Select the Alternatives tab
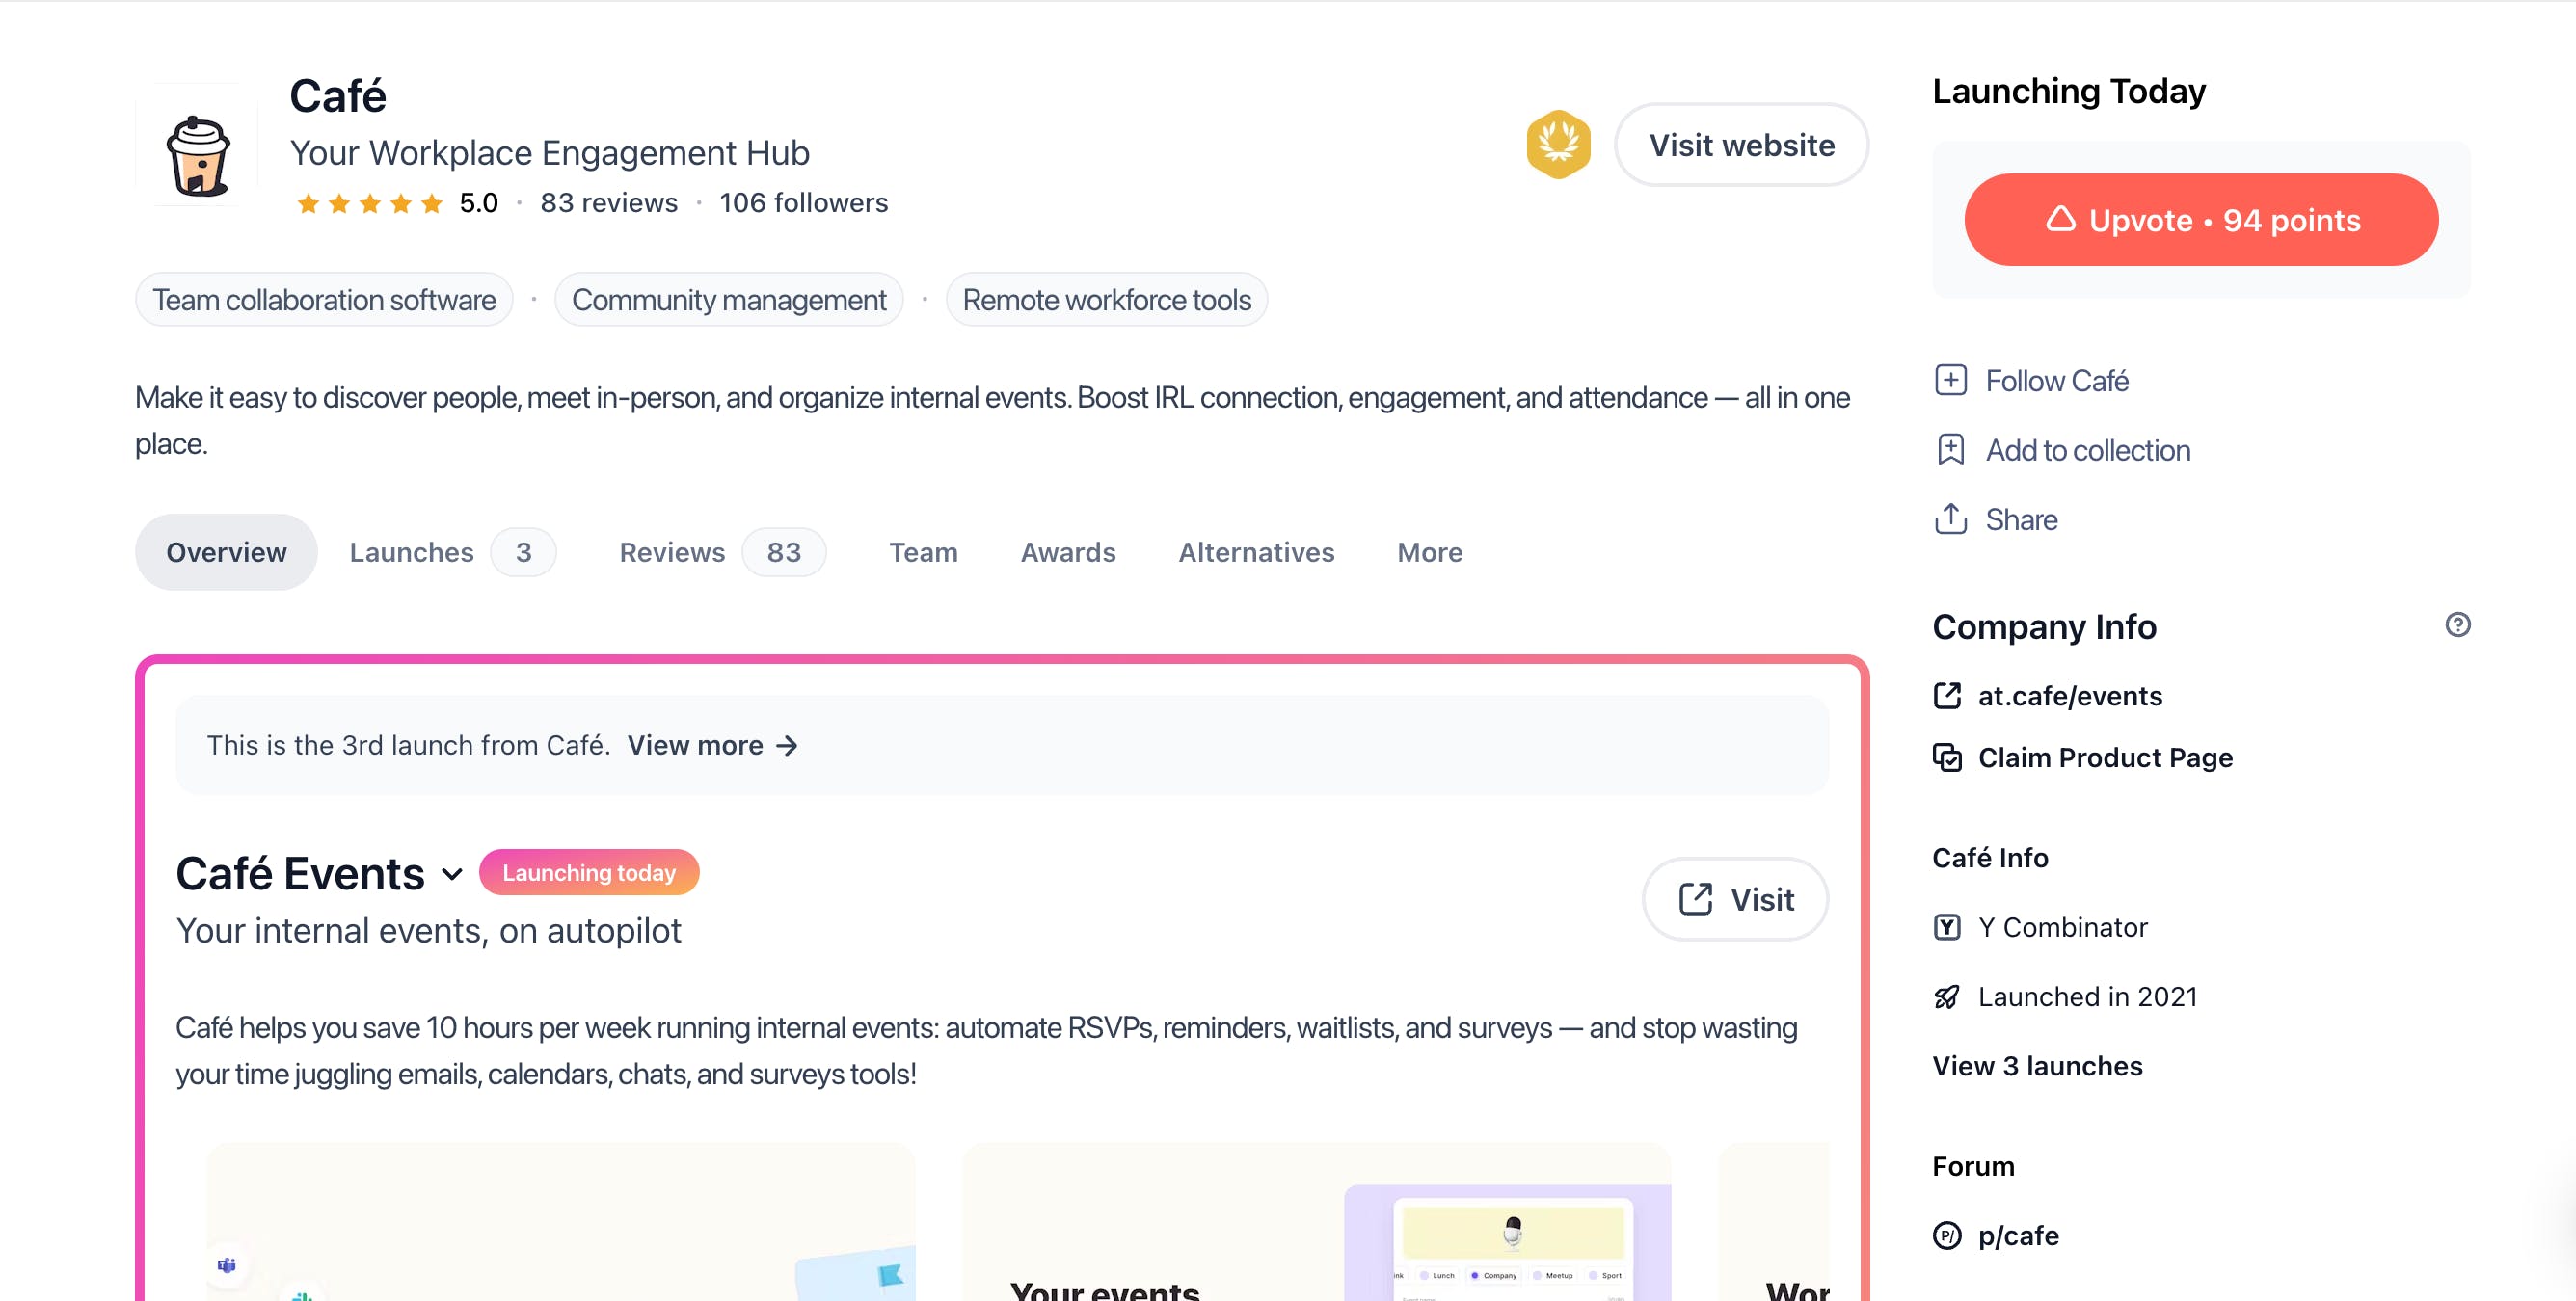 point(1256,552)
